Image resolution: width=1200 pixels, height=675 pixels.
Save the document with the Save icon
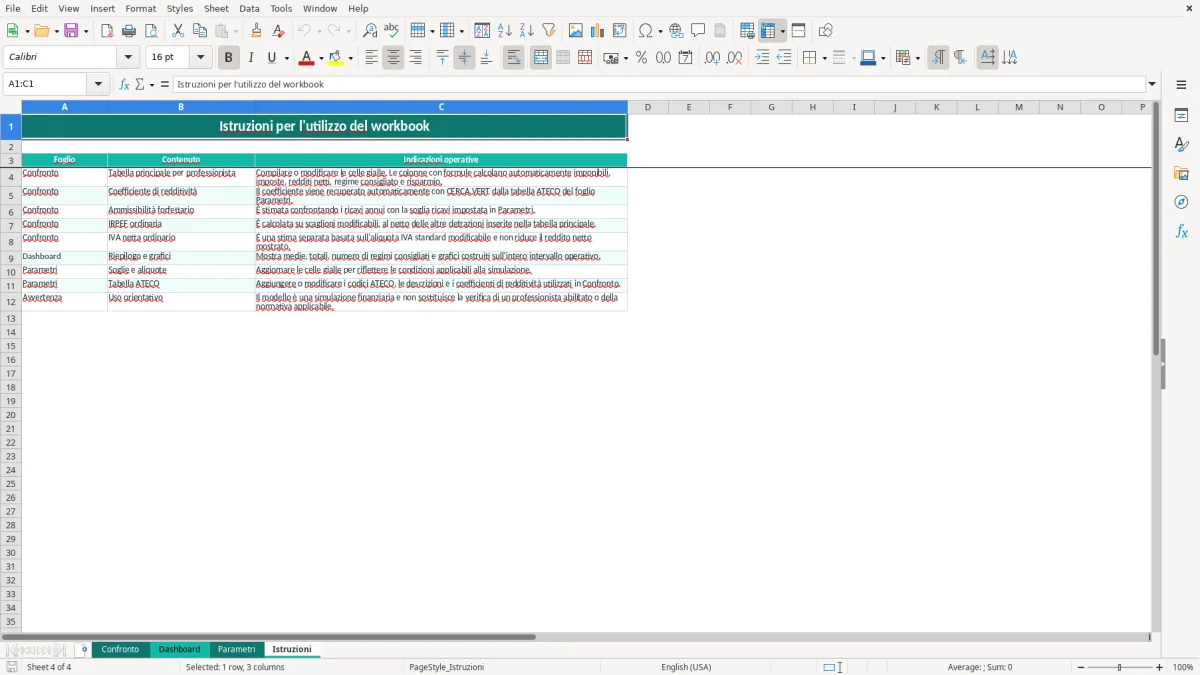click(71, 31)
